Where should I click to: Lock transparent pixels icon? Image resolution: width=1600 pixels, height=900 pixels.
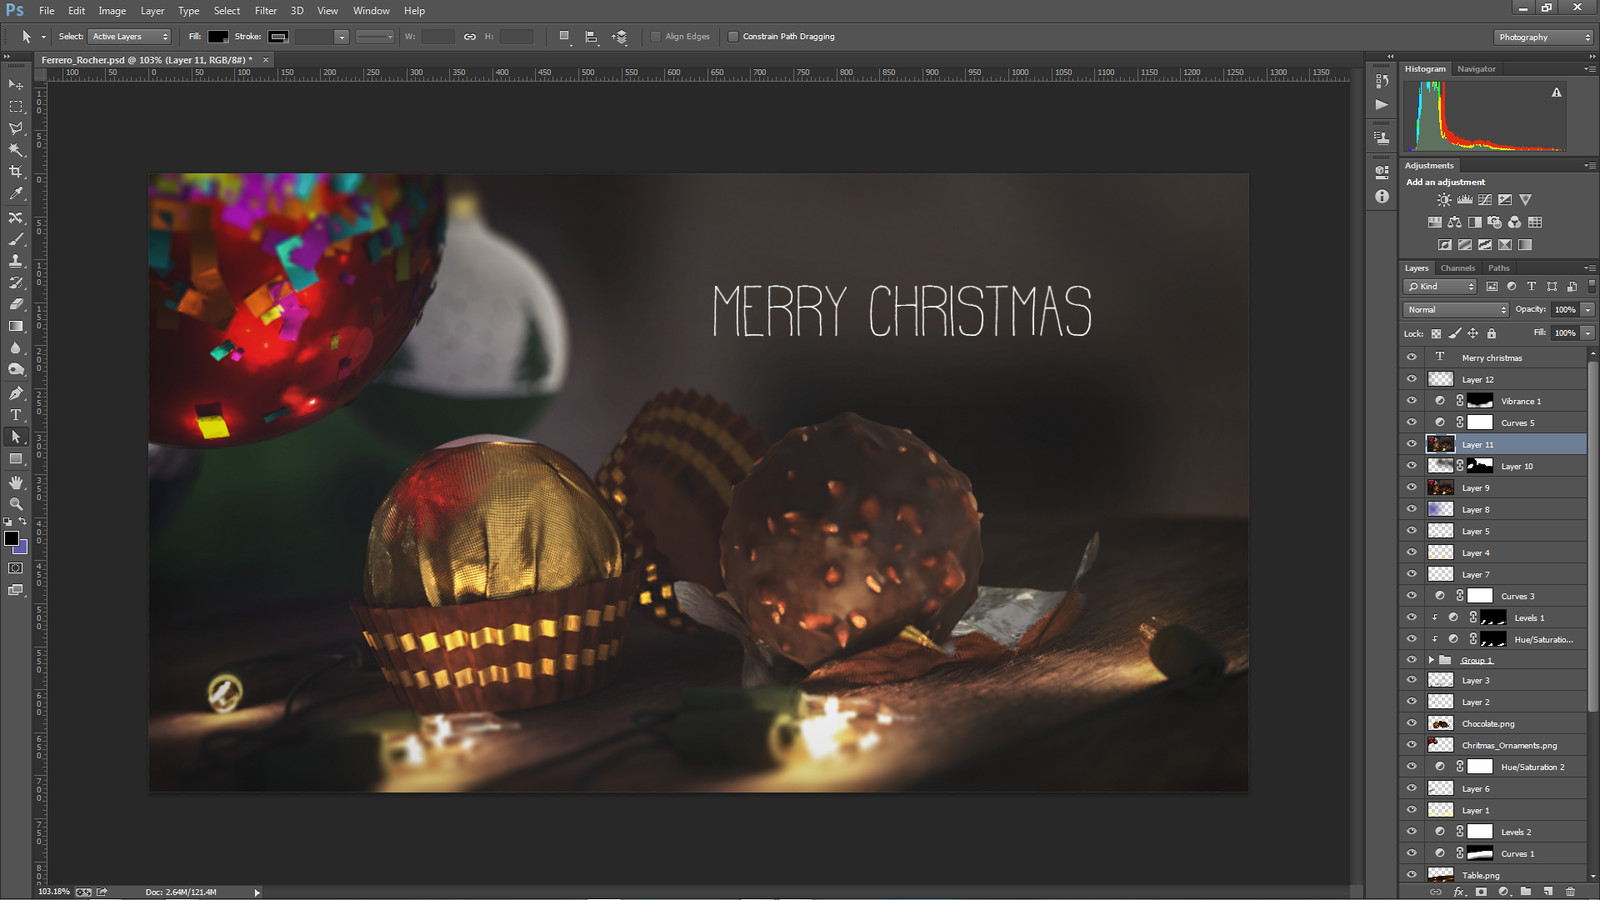1436,333
